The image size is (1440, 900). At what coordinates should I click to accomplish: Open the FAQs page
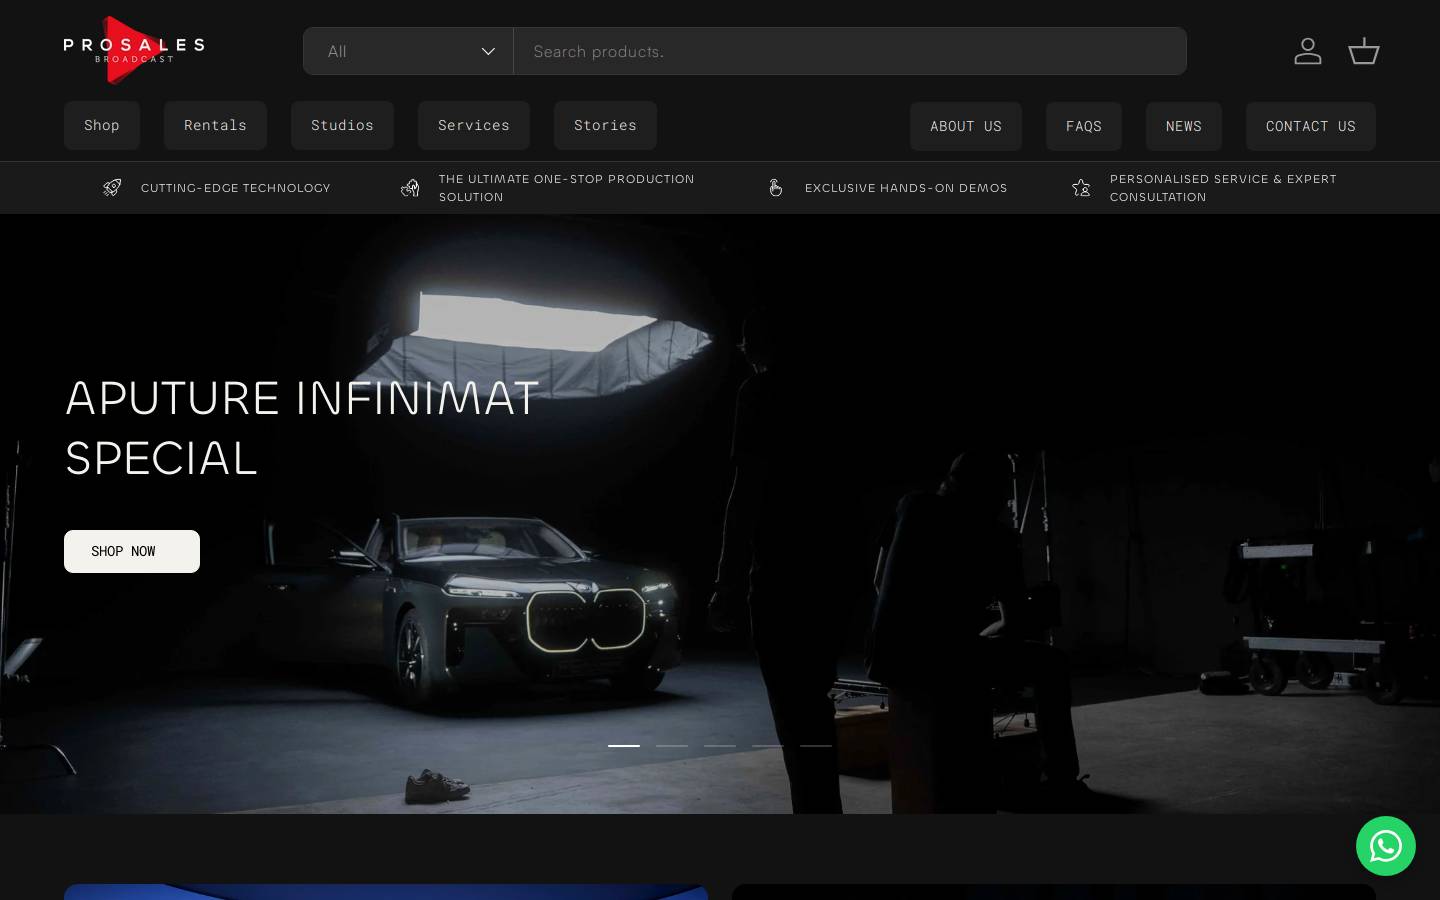1084,126
